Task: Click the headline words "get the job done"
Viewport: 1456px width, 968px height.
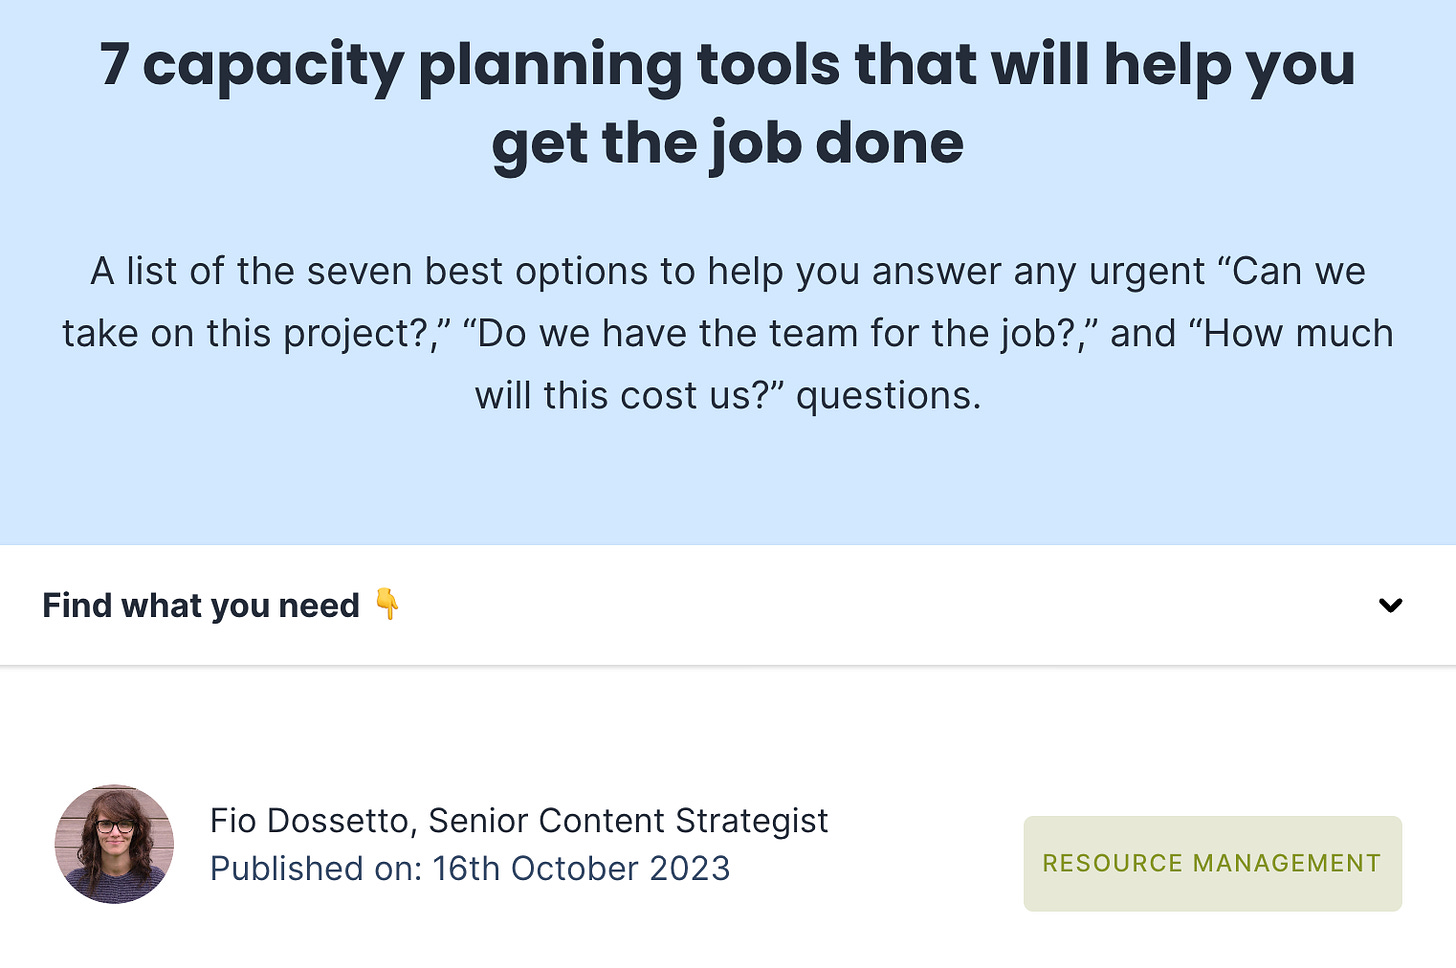Action: point(727,143)
